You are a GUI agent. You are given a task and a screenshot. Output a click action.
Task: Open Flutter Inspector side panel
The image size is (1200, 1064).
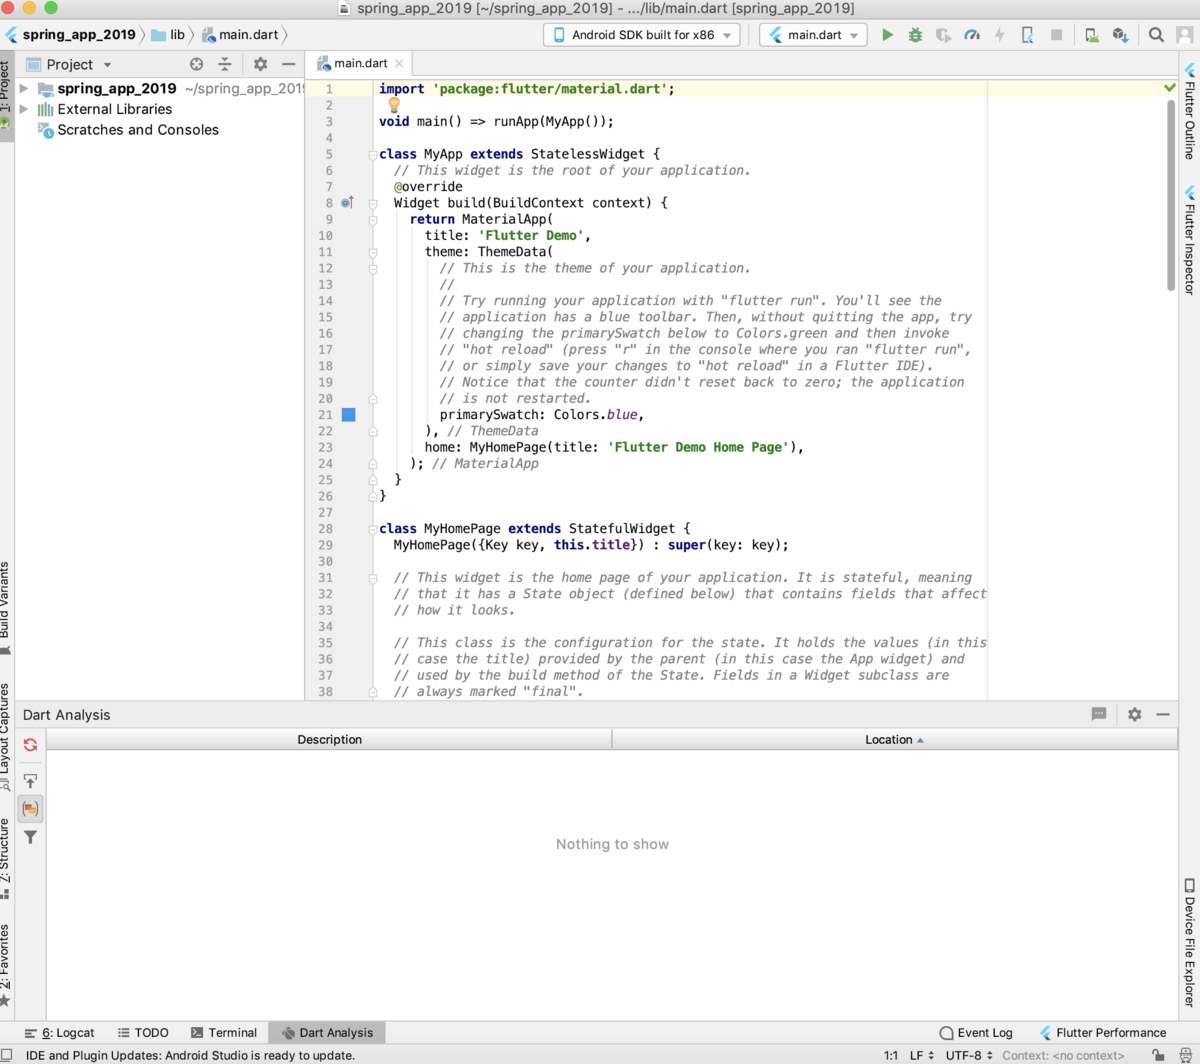[x=1190, y=240]
